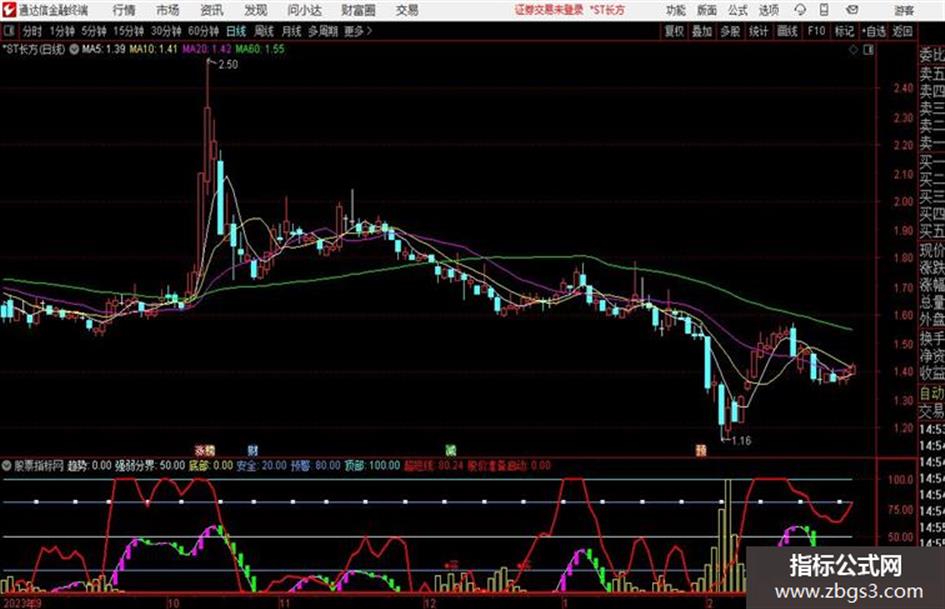The image size is (945, 609).
Task: Switch to 60分钟 period tab
Action: (x=203, y=31)
